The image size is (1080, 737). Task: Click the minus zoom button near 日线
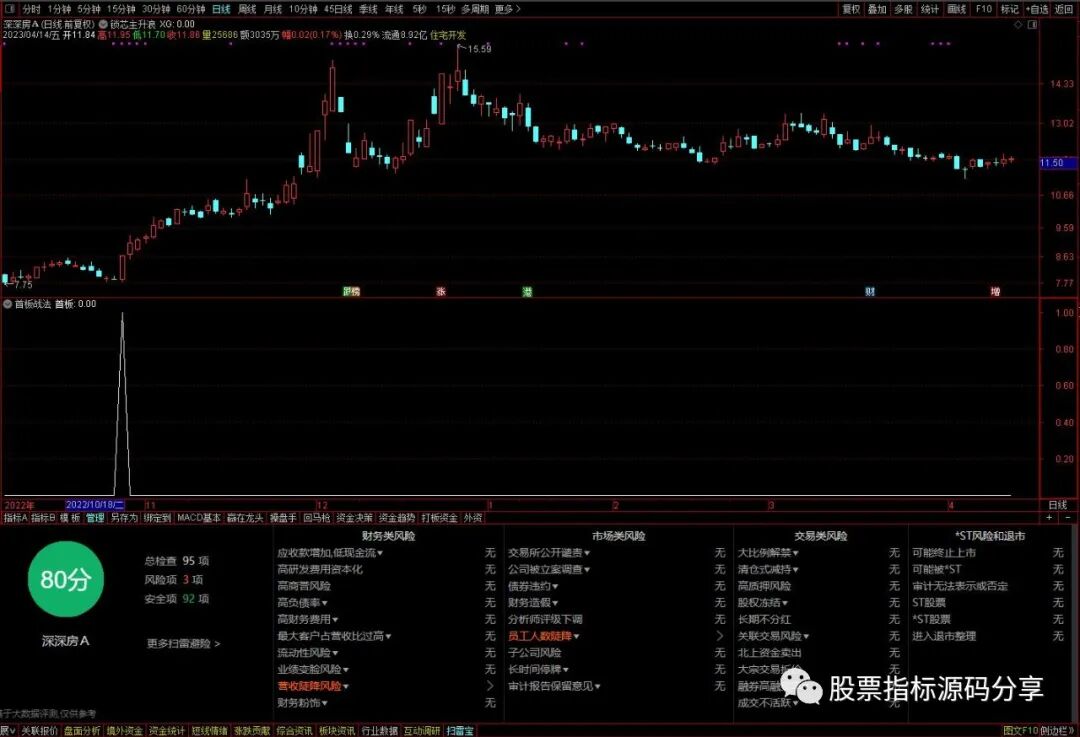(1068, 517)
